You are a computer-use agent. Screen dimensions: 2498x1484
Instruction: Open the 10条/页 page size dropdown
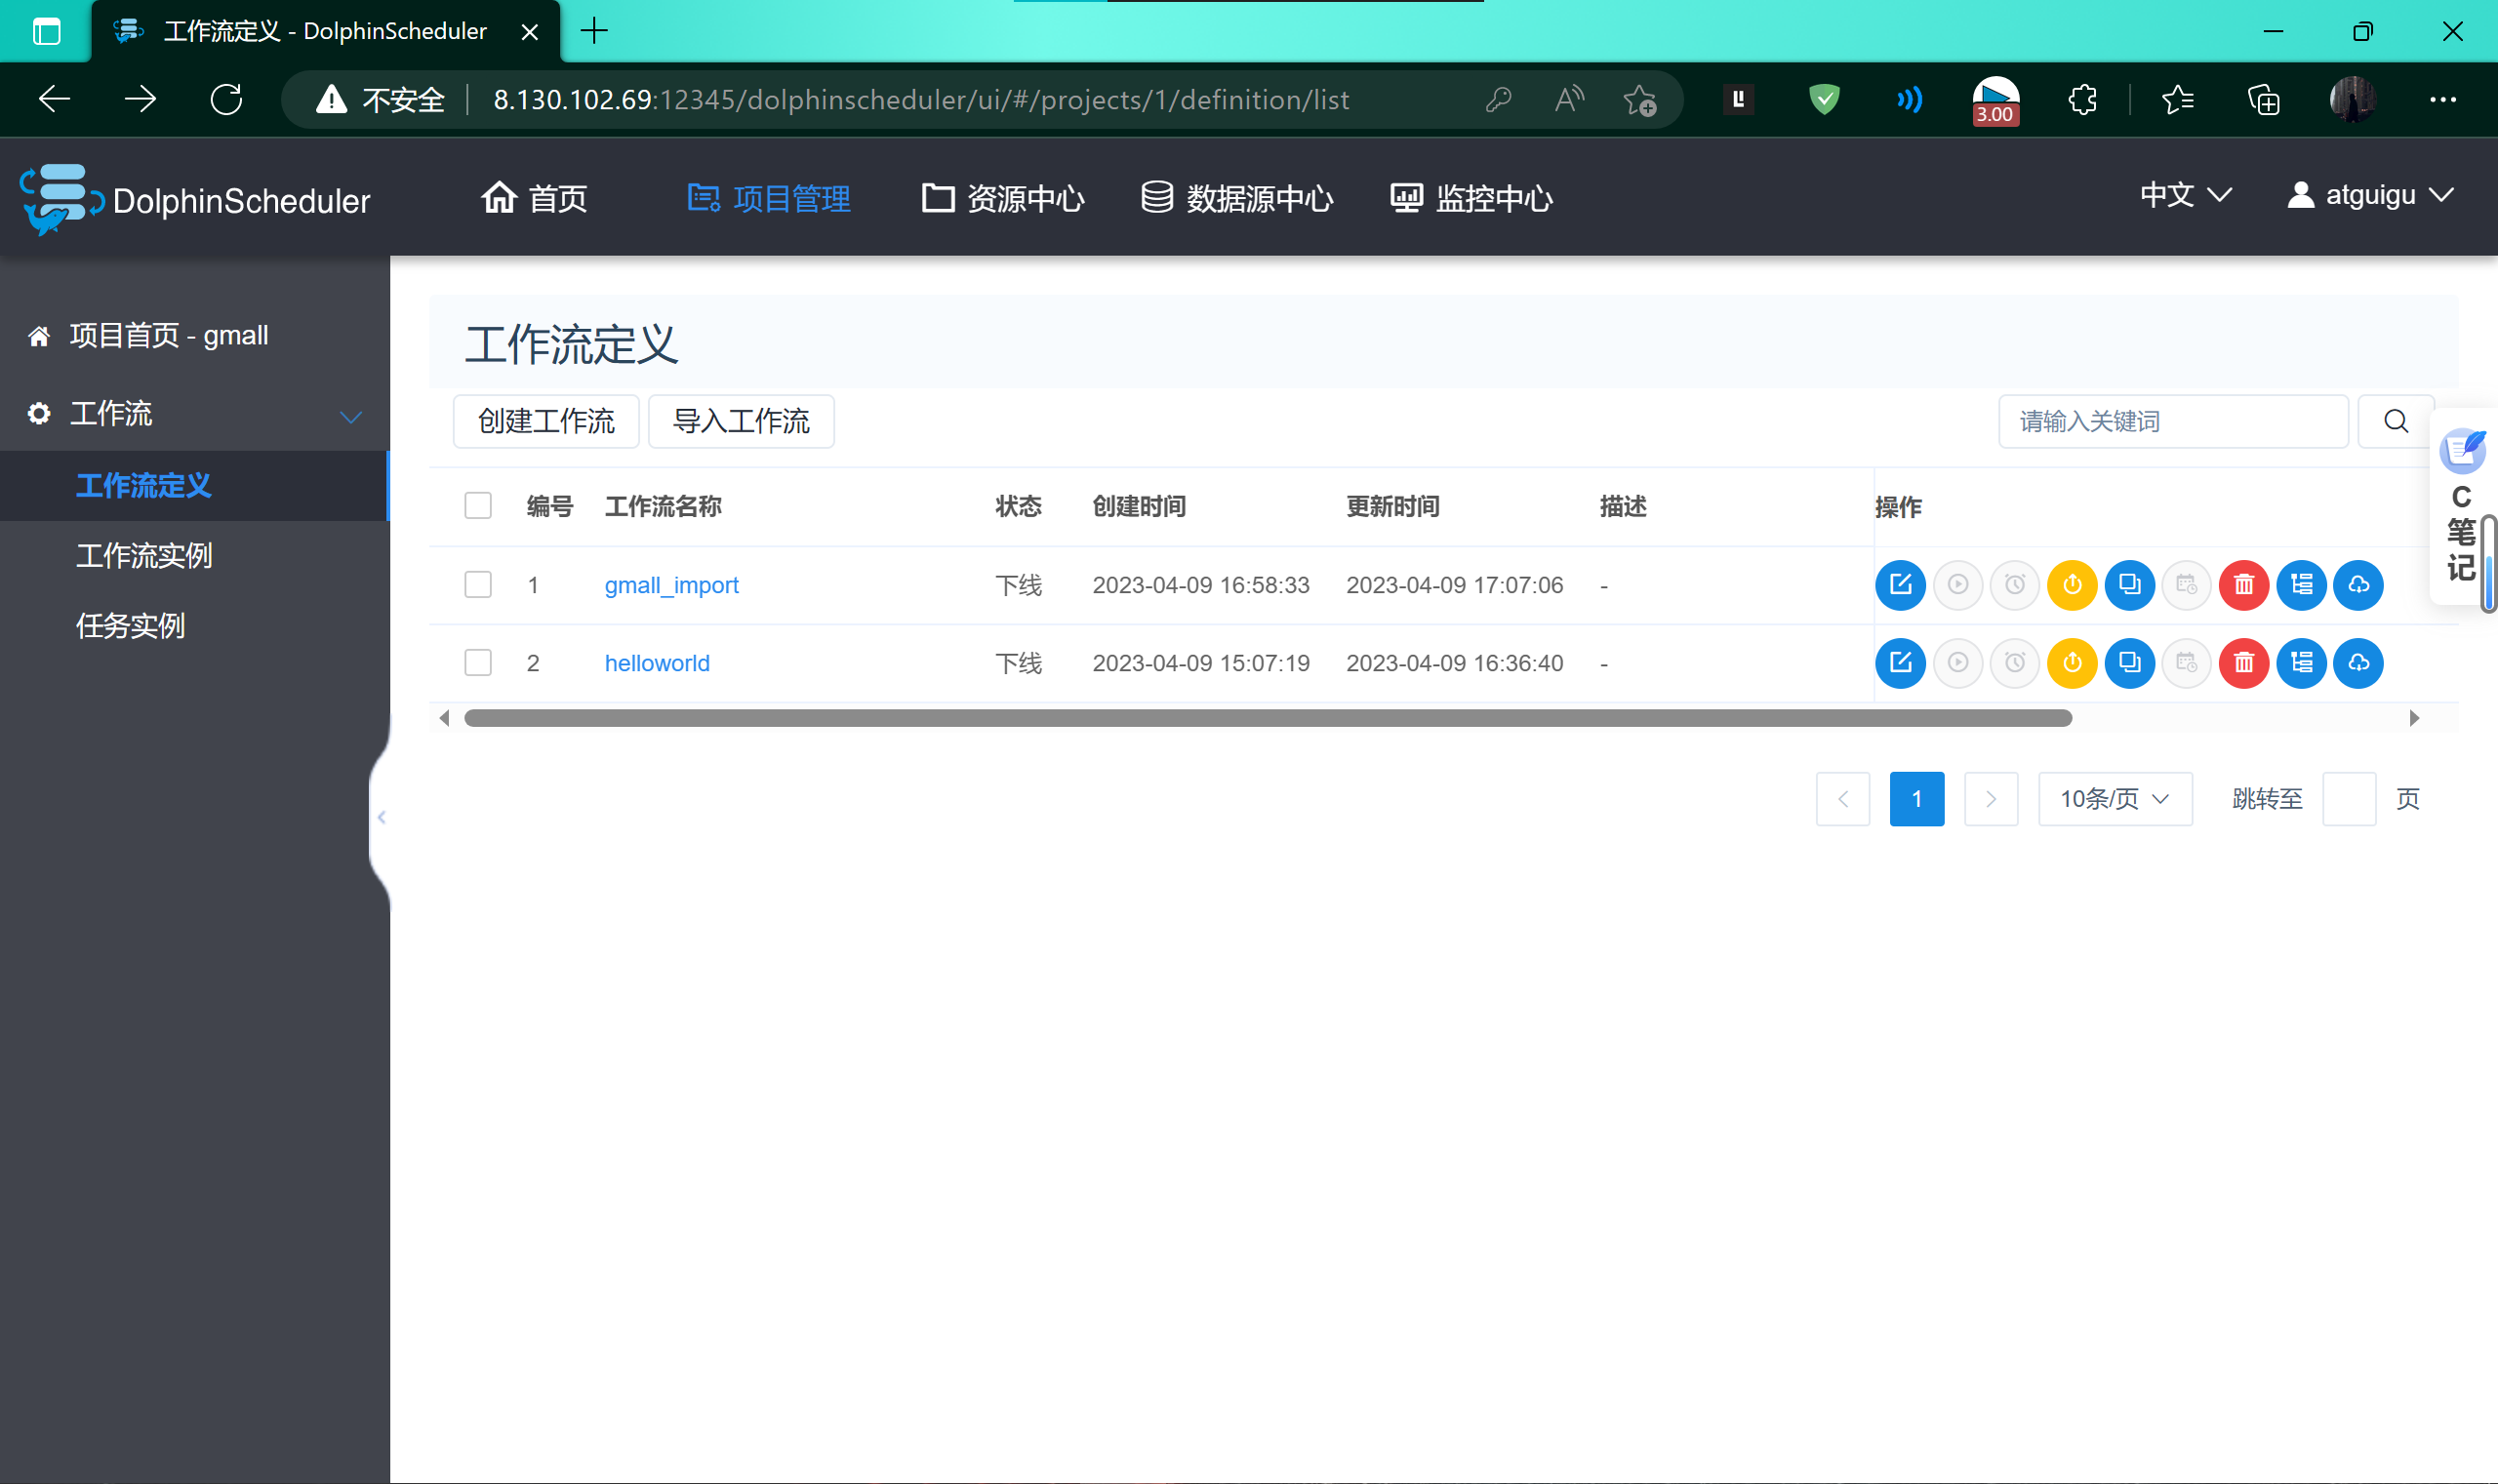(2114, 798)
